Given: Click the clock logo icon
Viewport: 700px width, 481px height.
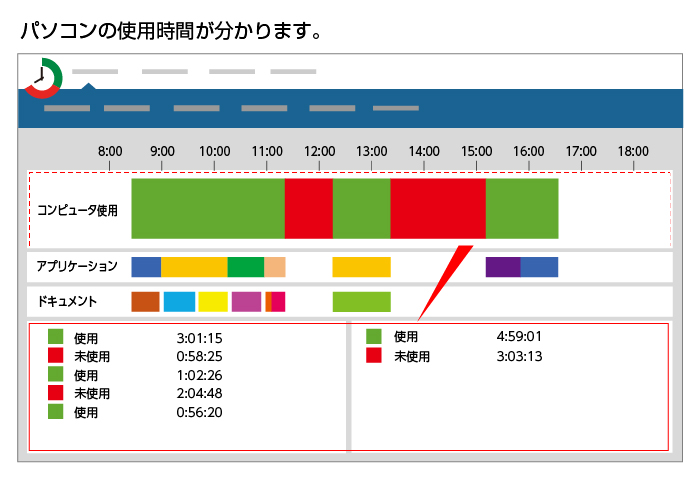Looking at the screenshot, I should click(x=43, y=78).
